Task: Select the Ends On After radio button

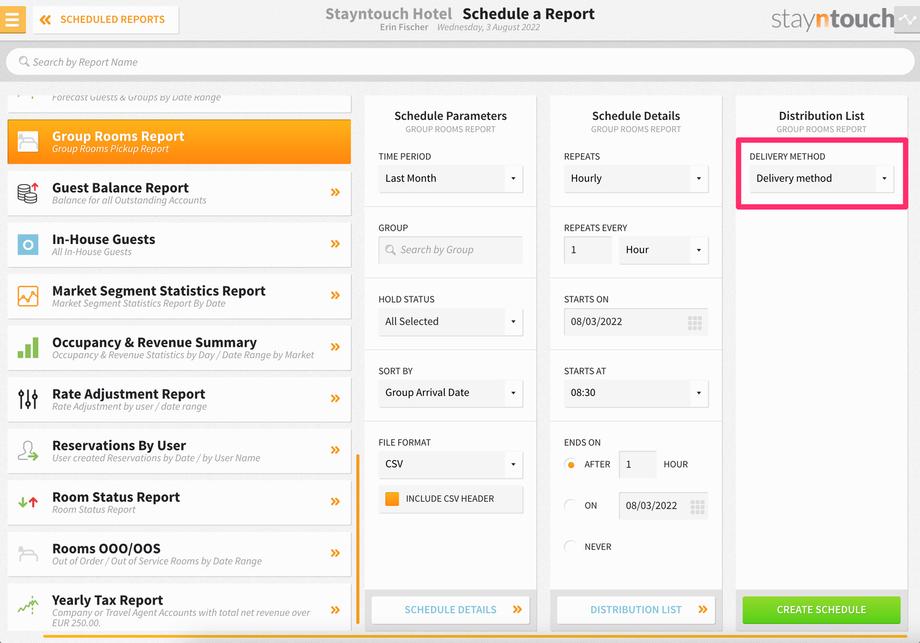Action: 570,465
